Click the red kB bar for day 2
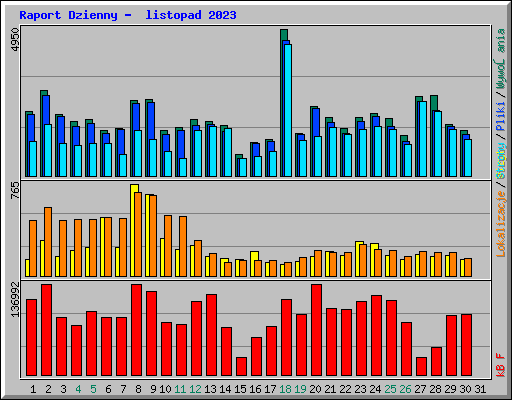This screenshot has width=512, height=400. coord(46,330)
